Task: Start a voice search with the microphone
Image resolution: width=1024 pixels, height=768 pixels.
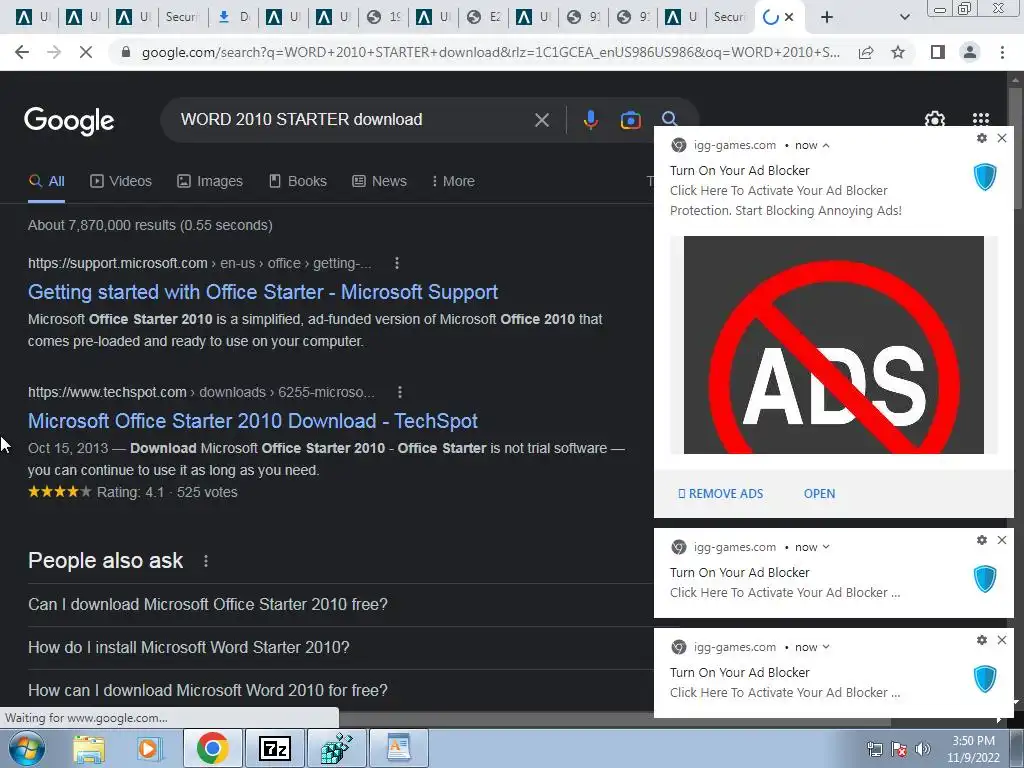Action: pos(590,120)
